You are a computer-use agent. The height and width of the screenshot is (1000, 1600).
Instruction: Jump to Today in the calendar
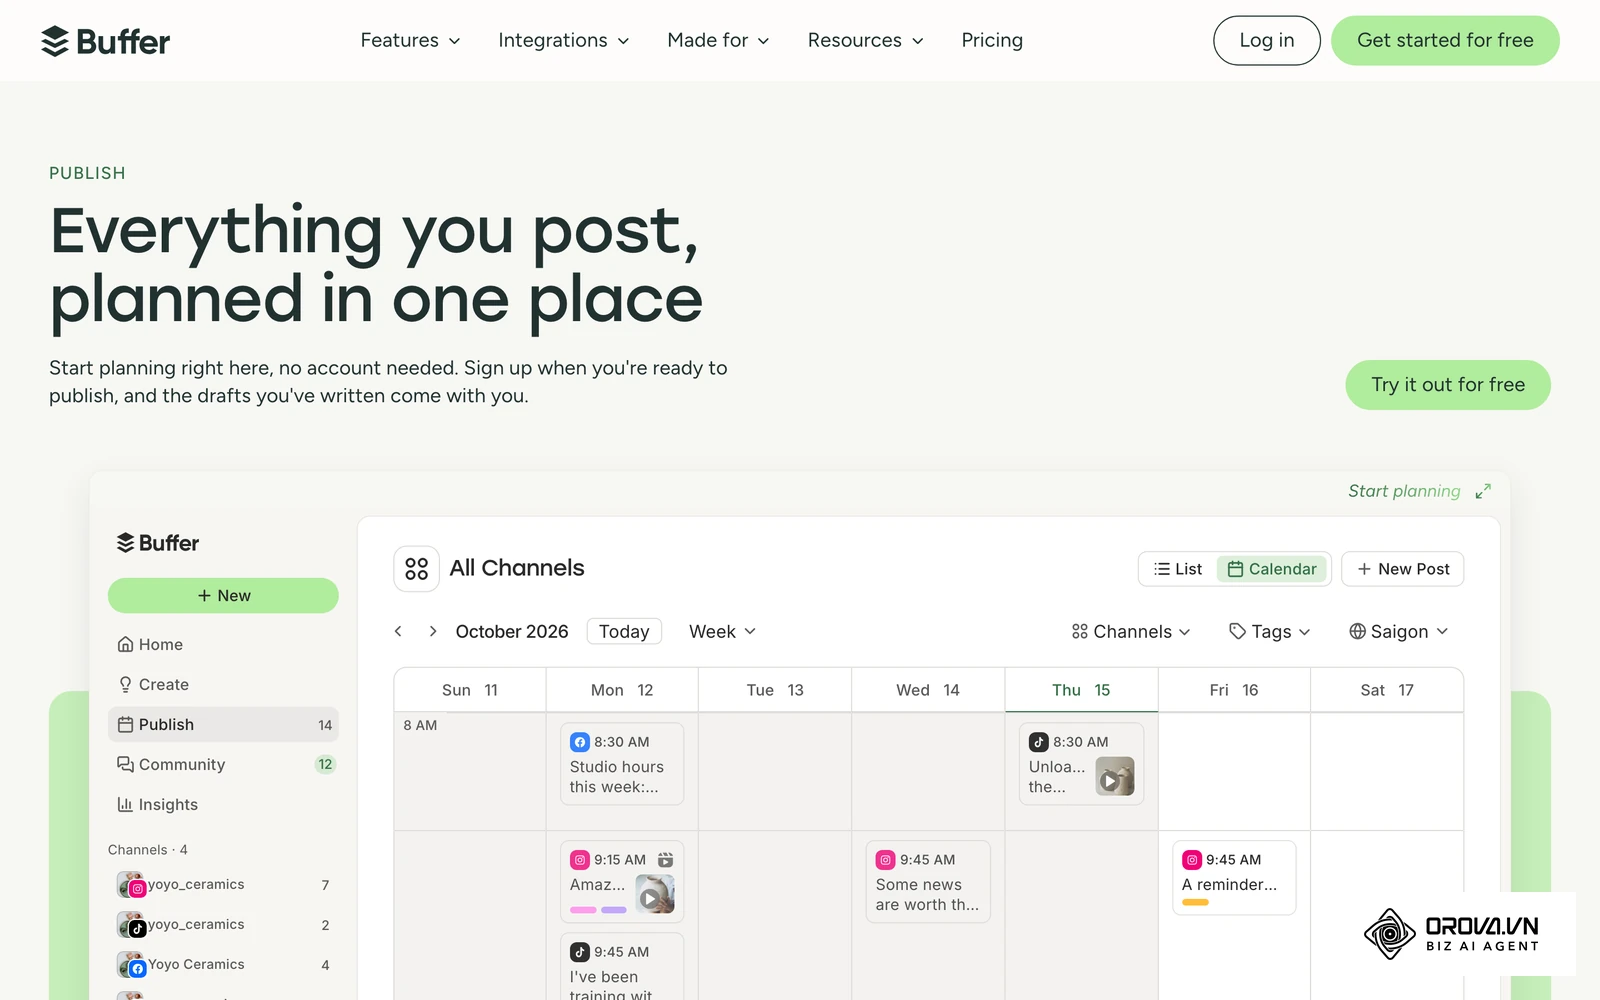(x=624, y=632)
